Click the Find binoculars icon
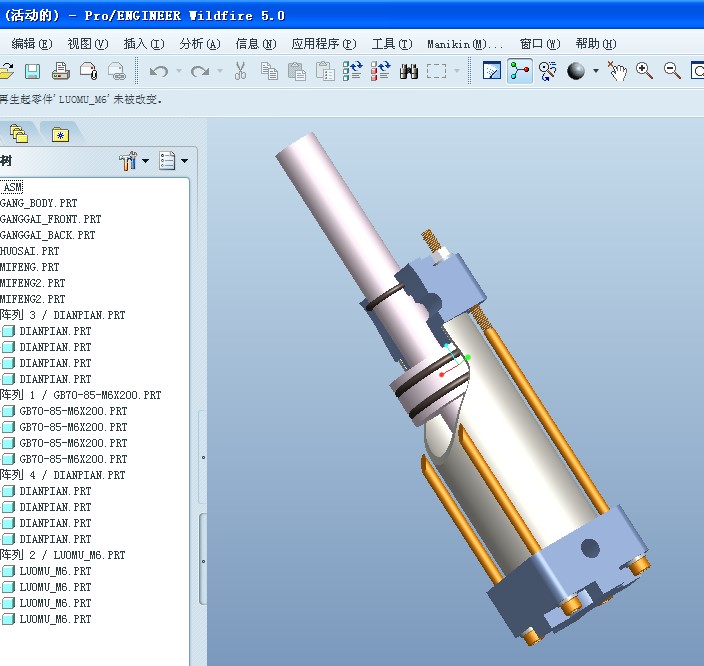This screenshot has height=666, width=704. (409, 71)
